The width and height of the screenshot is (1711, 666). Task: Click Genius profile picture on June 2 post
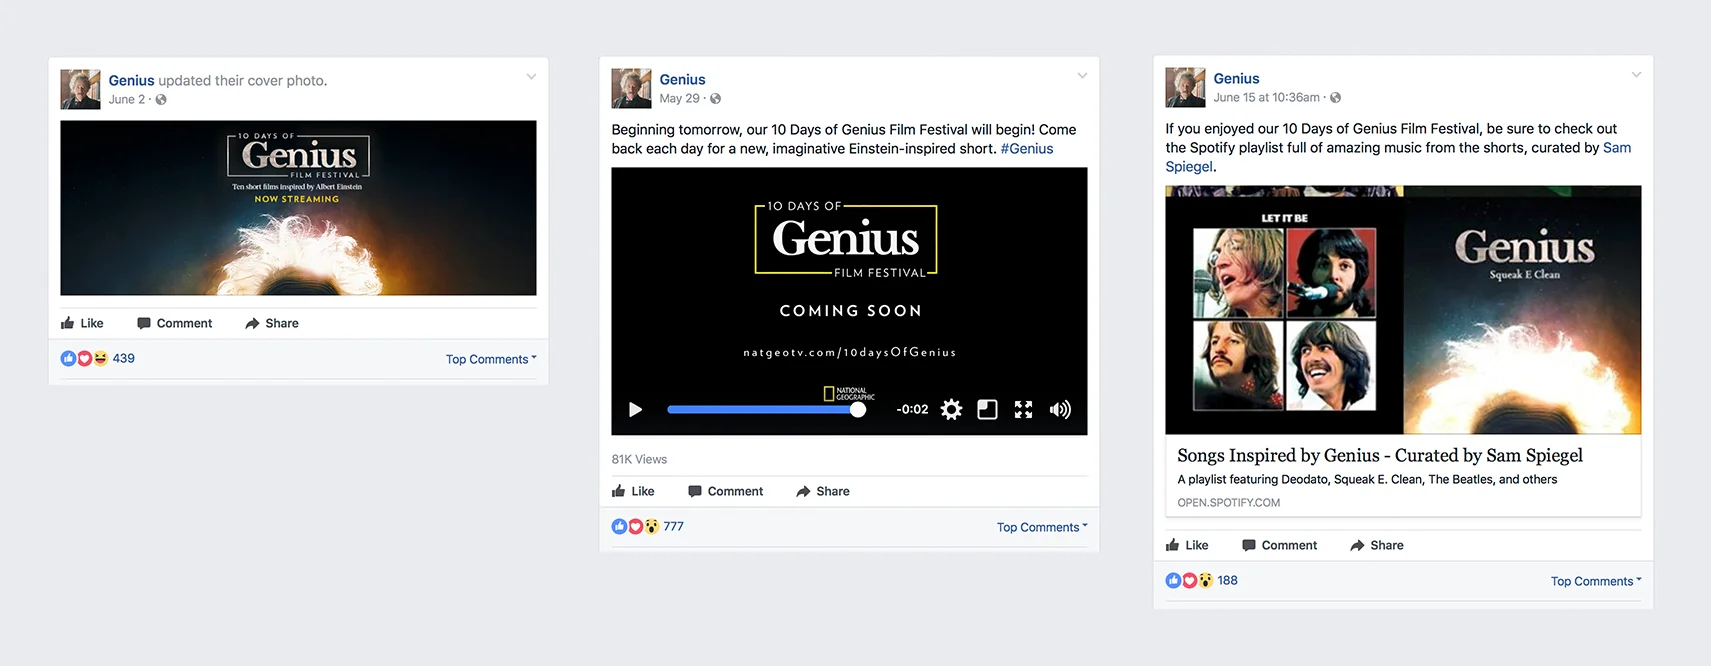(80, 89)
